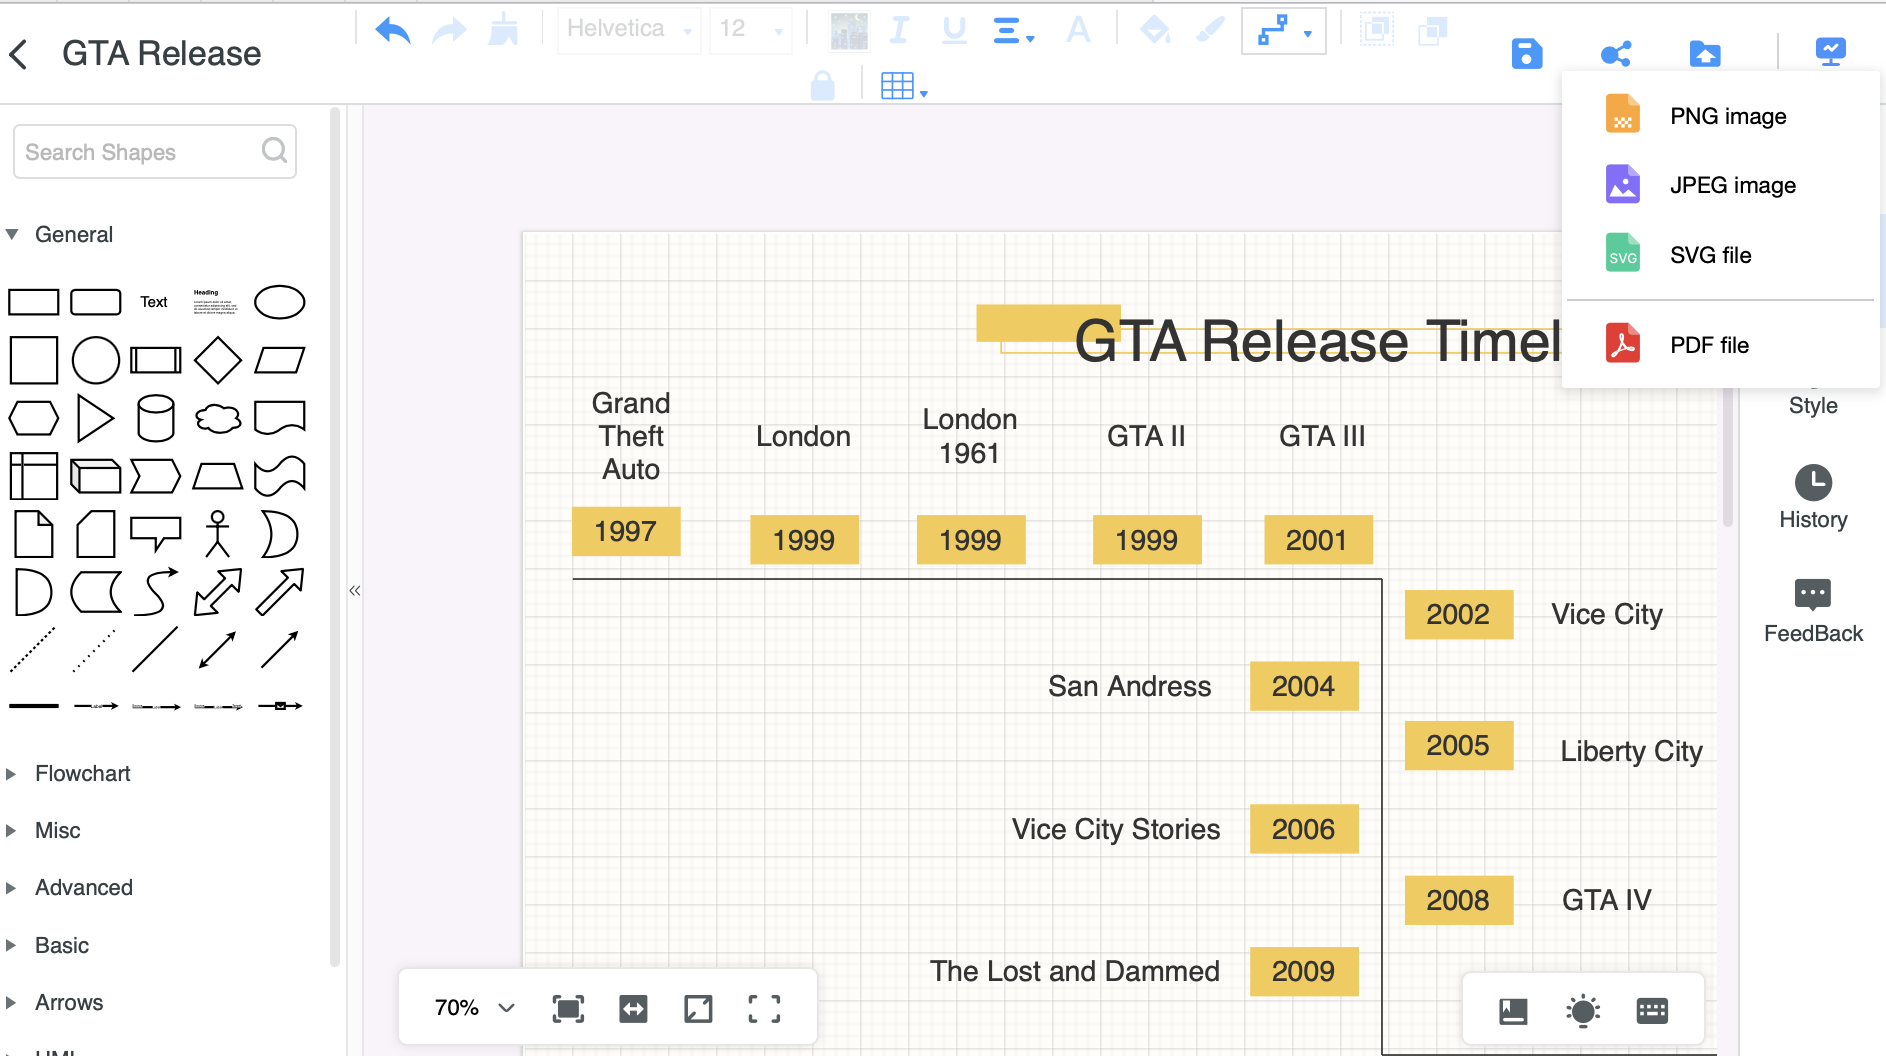Export as PNG image
Image resolution: width=1886 pixels, height=1056 pixels.
[x=1721, y=116]
